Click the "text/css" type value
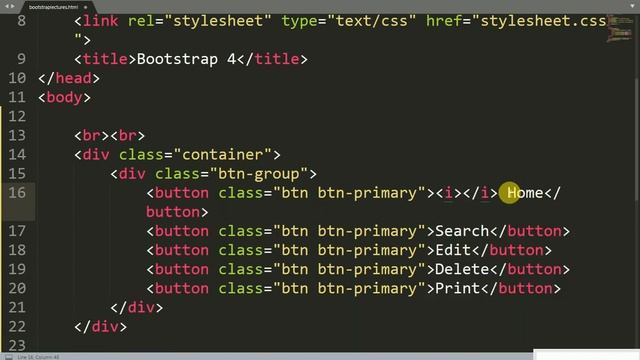 371,21
